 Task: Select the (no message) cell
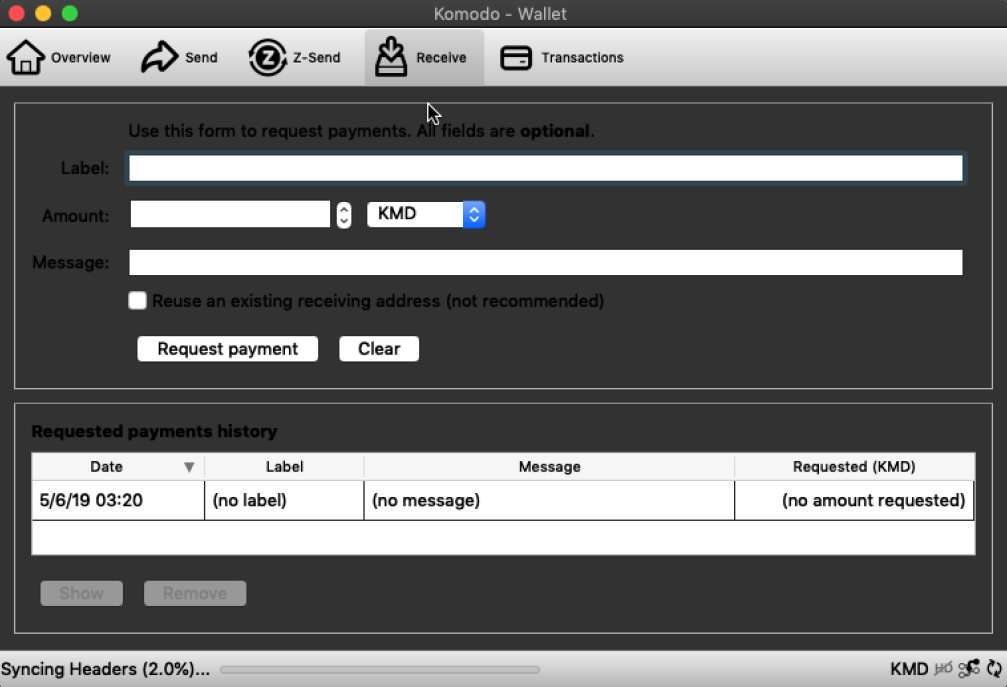(549, 500)
